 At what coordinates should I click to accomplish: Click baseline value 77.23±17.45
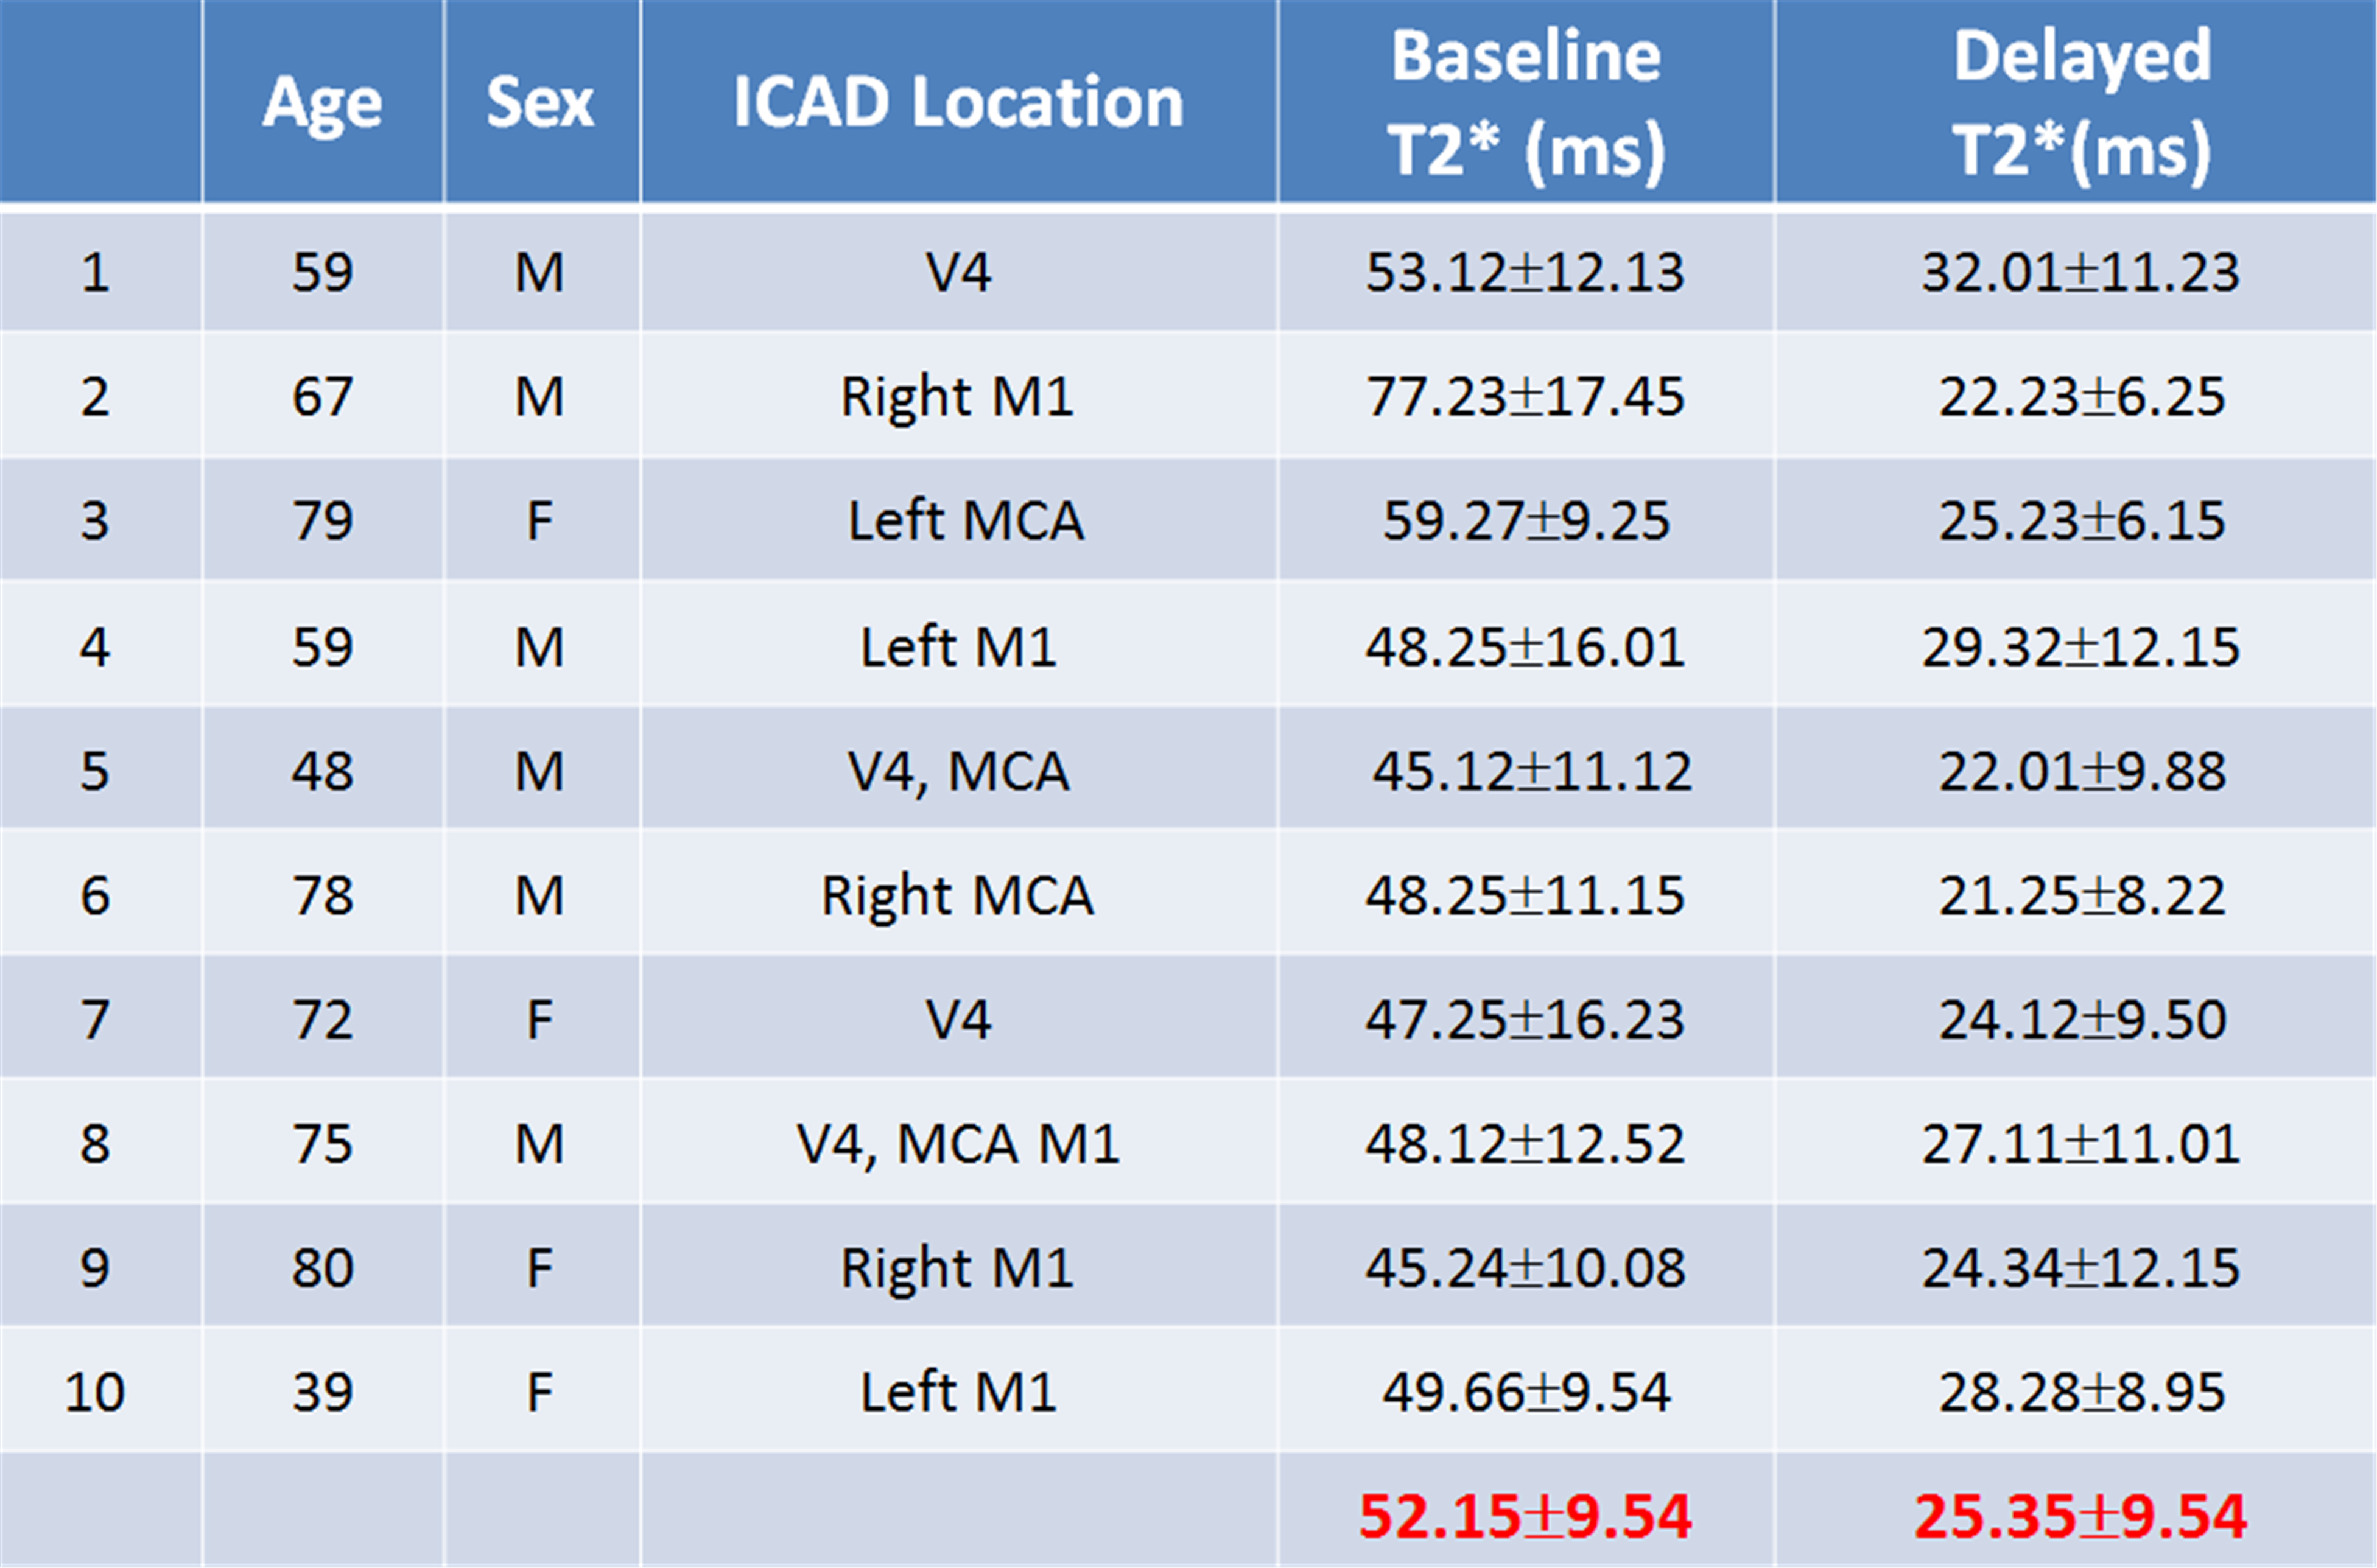(1525, 396)
